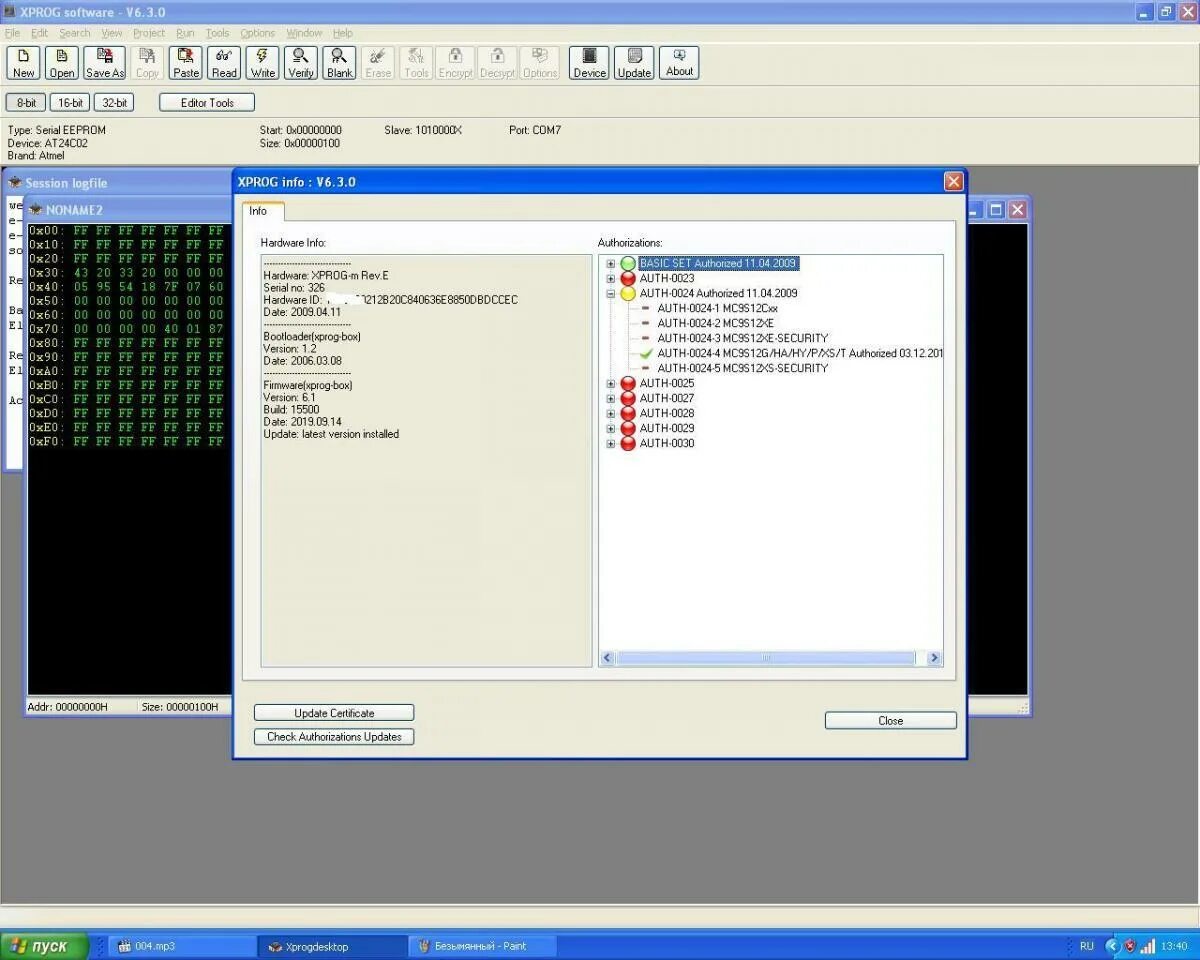Click the RU language indicator
Image resolution: width=1200 pixels, height=960 pixels.
[1087, 946]
